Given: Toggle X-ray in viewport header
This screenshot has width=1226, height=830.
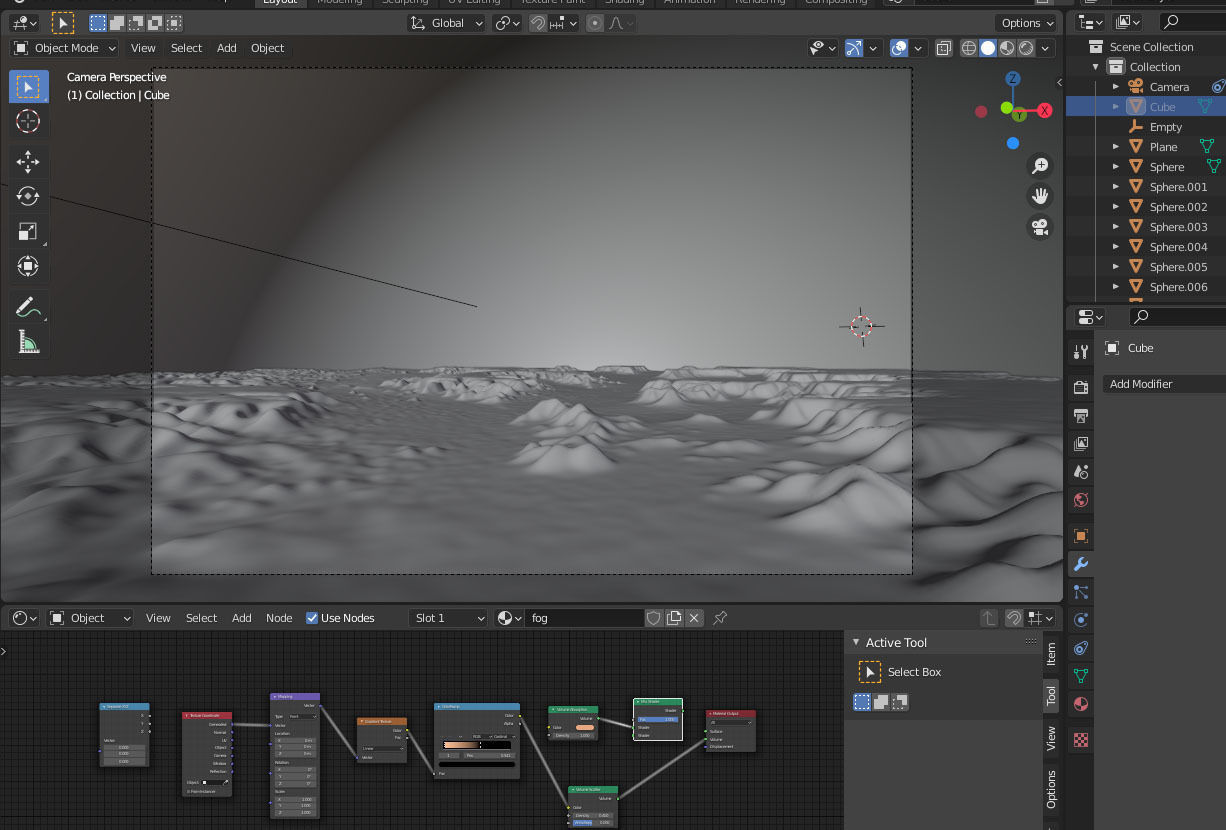Looking at the screenshot, I should [943, 48].
